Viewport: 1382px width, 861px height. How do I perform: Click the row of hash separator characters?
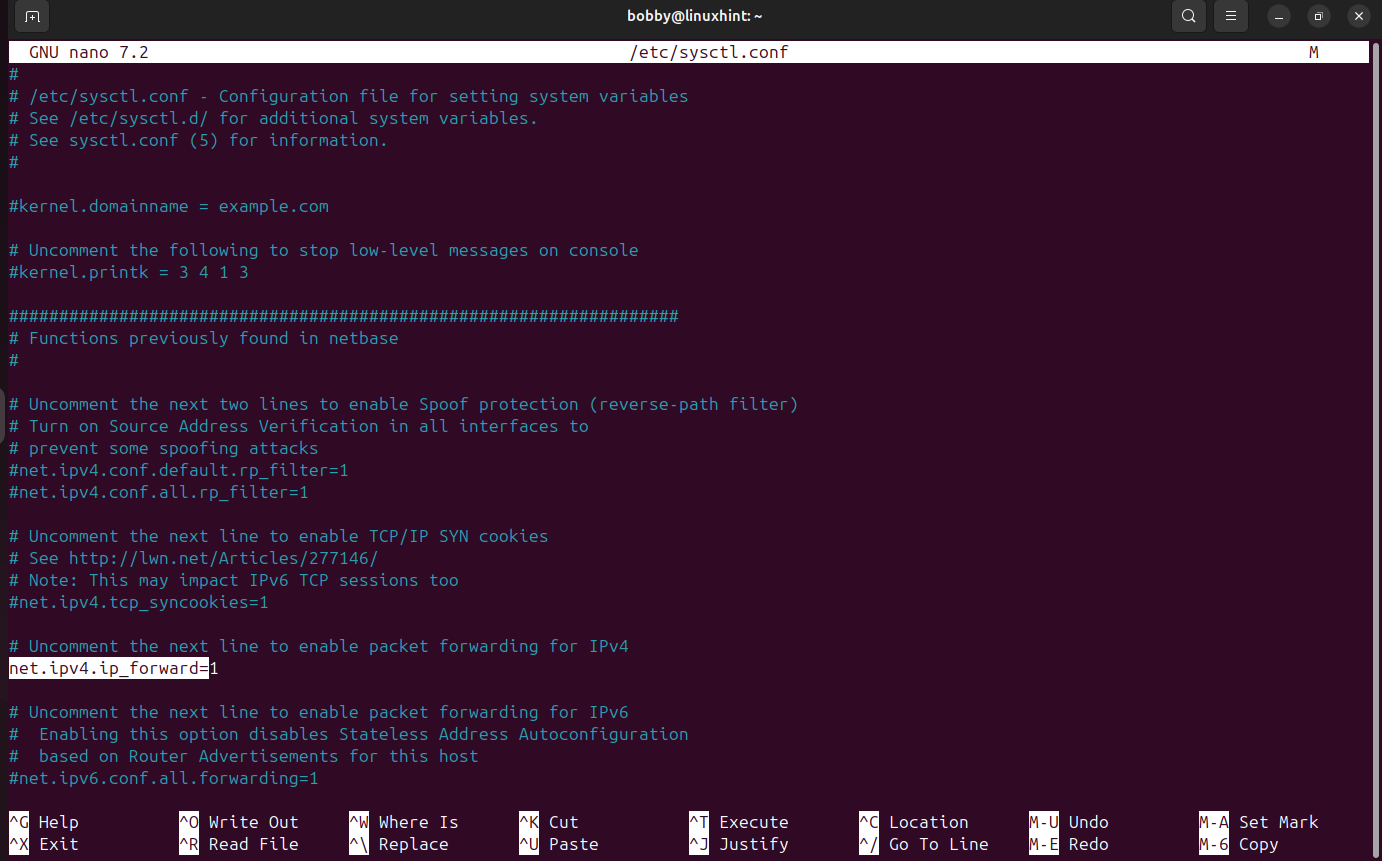click(344, 316)
